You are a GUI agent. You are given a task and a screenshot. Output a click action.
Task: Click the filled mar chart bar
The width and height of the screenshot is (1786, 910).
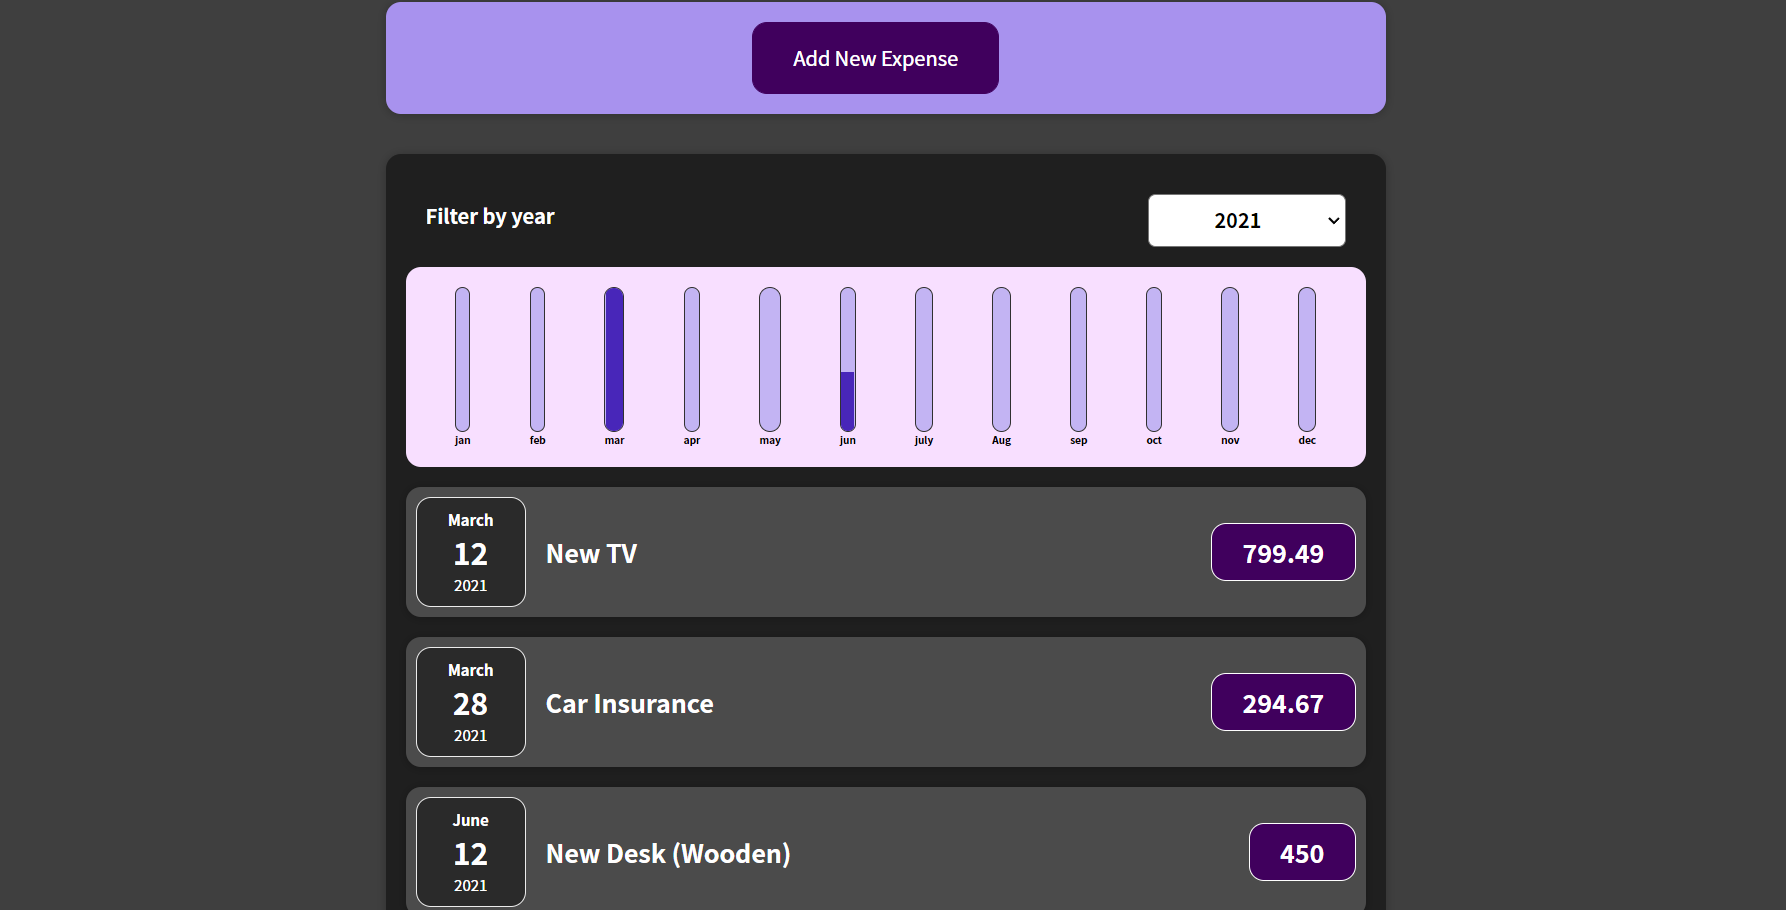[x=614, y=359]
